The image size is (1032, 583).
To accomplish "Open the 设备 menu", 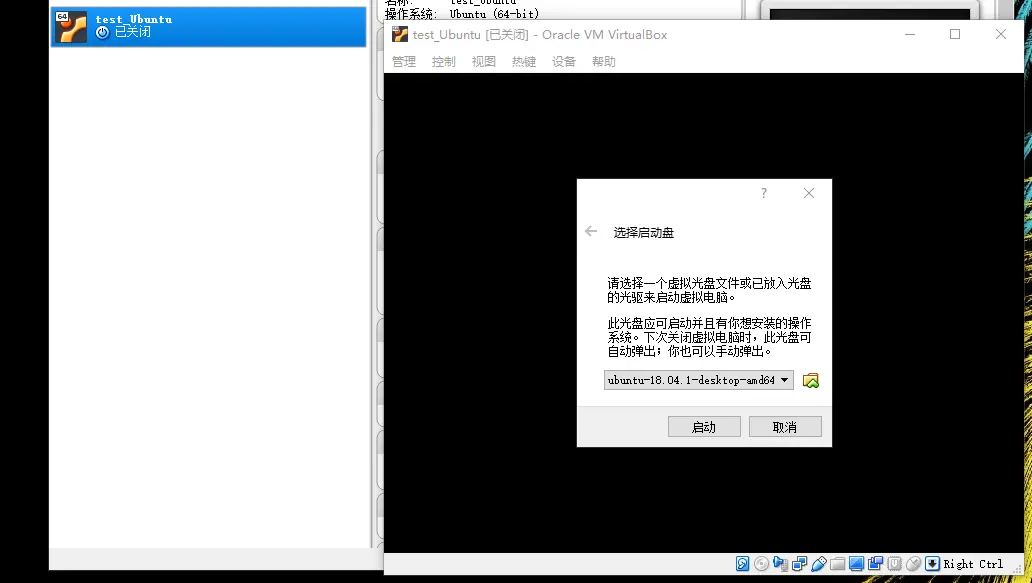I will pyautogui.click(x=563, y=61).
